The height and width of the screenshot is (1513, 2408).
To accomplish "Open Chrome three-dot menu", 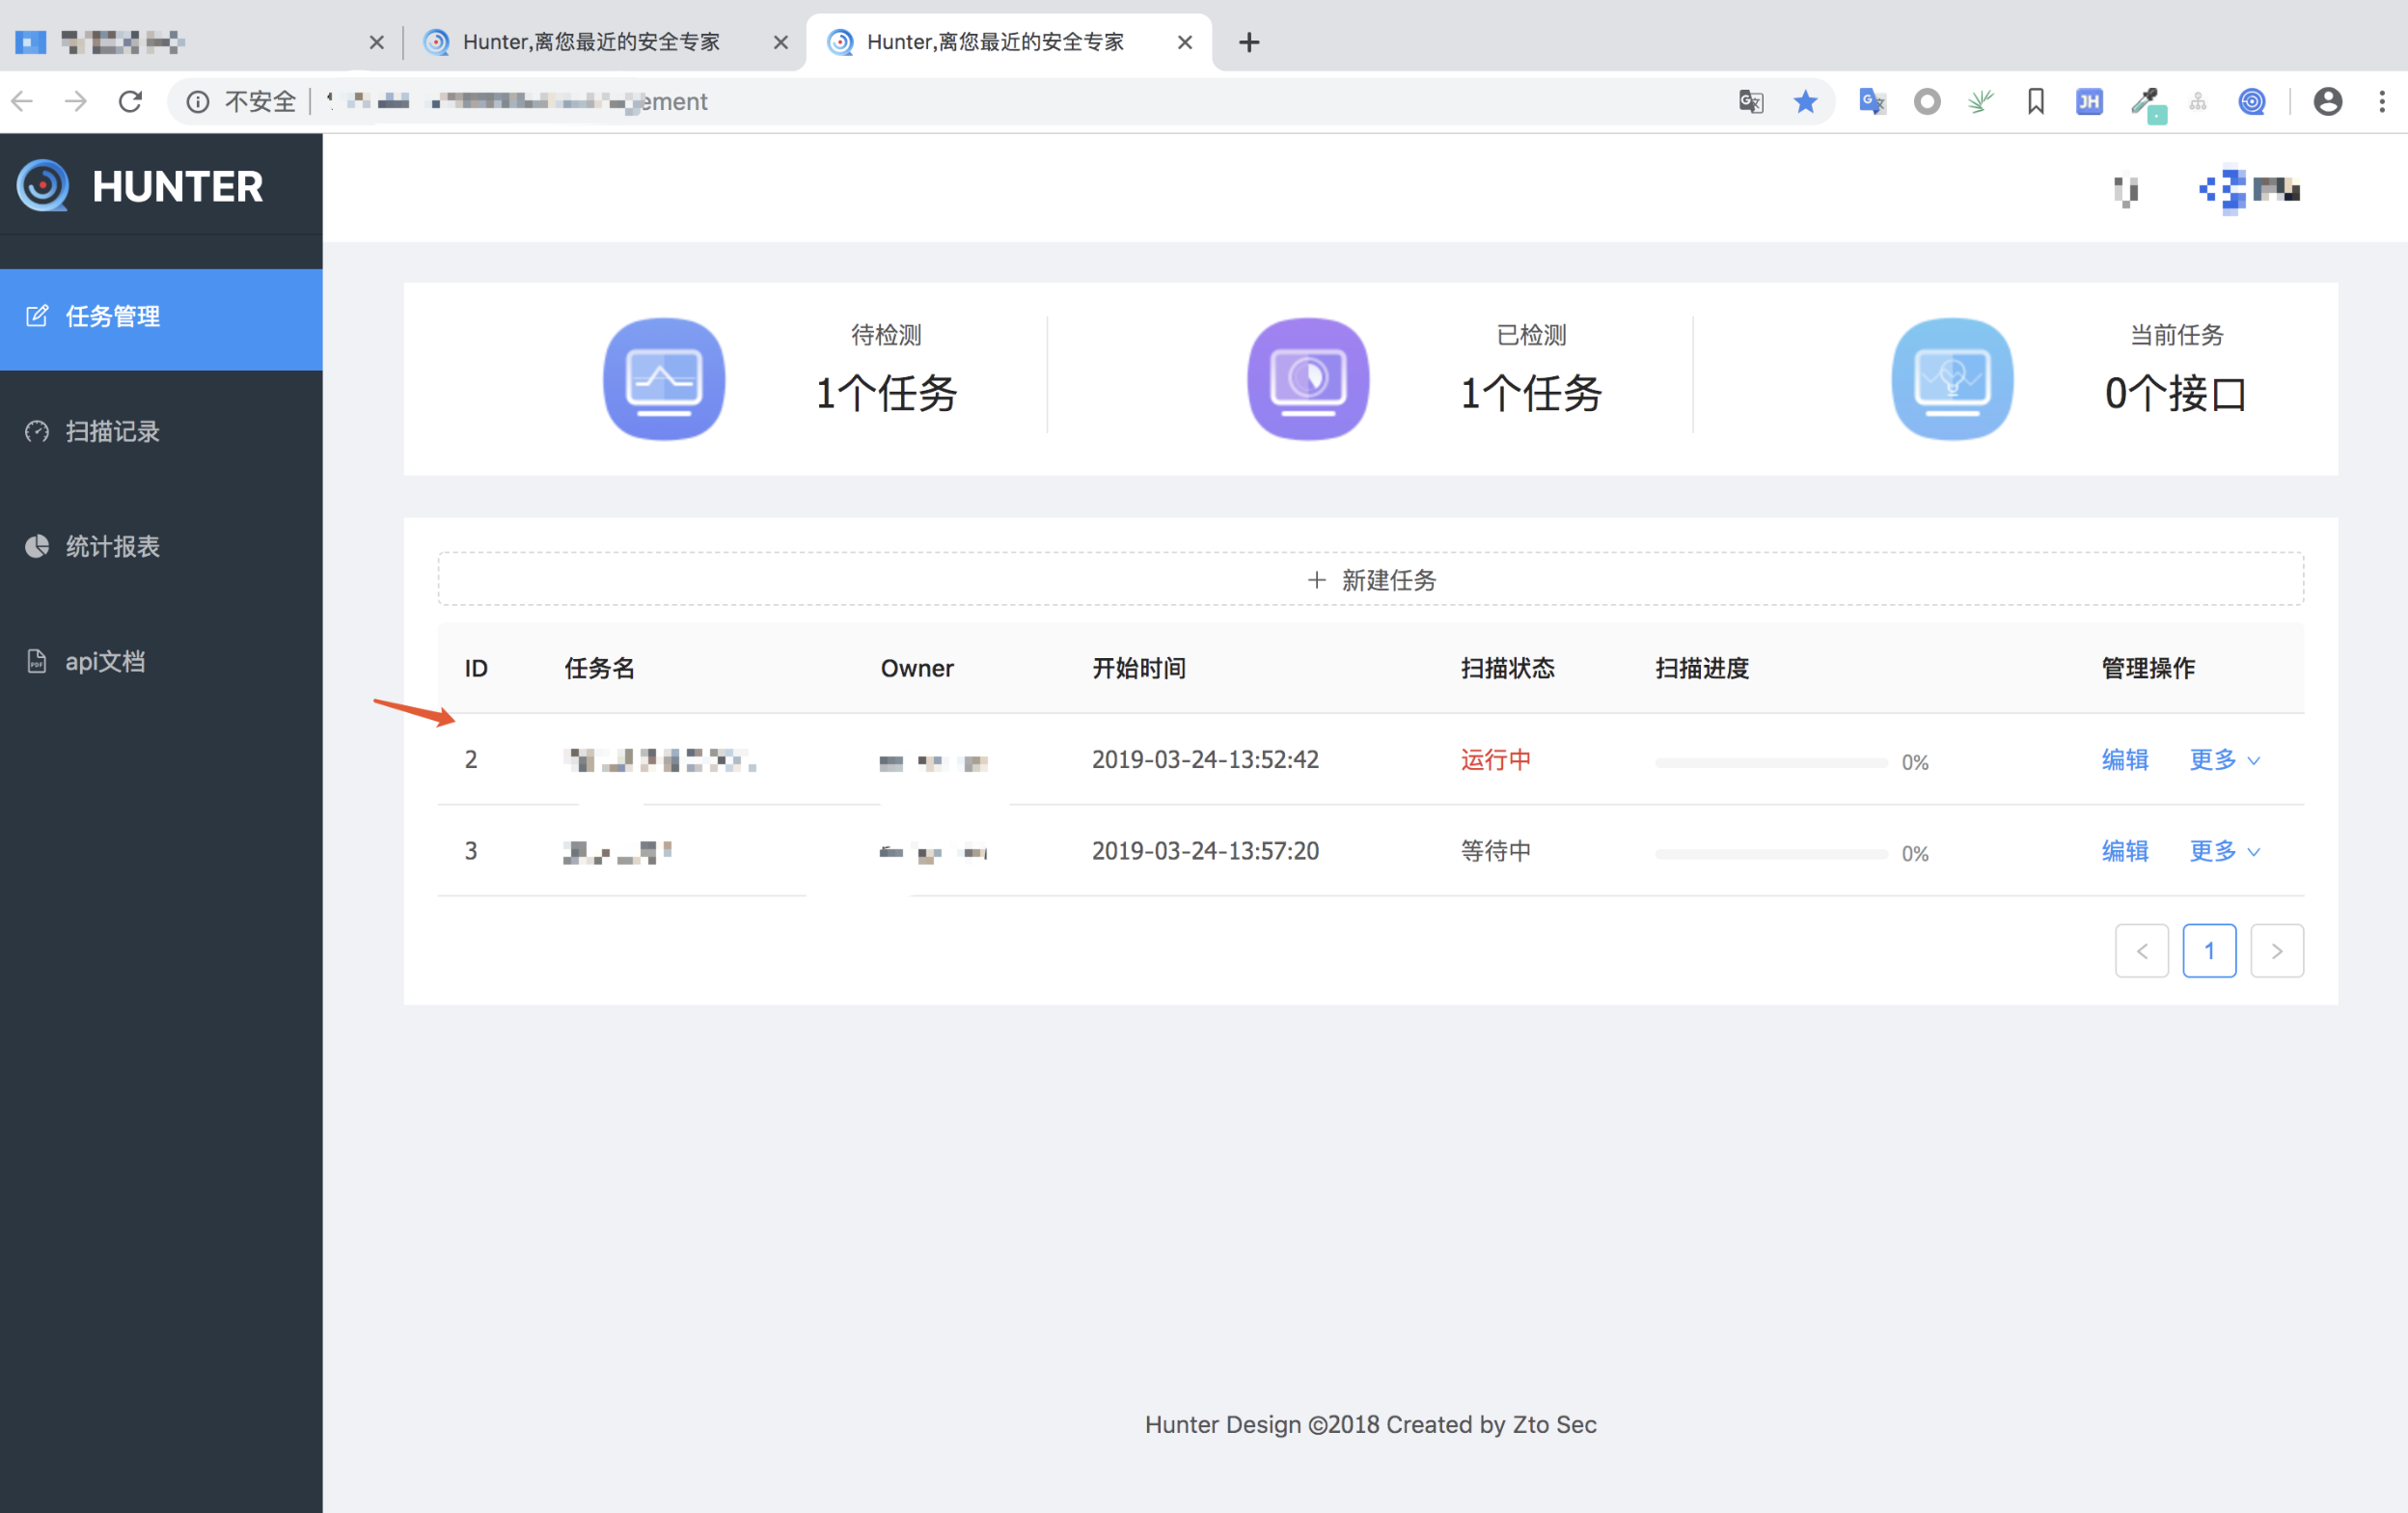I will coord(2382,102).
